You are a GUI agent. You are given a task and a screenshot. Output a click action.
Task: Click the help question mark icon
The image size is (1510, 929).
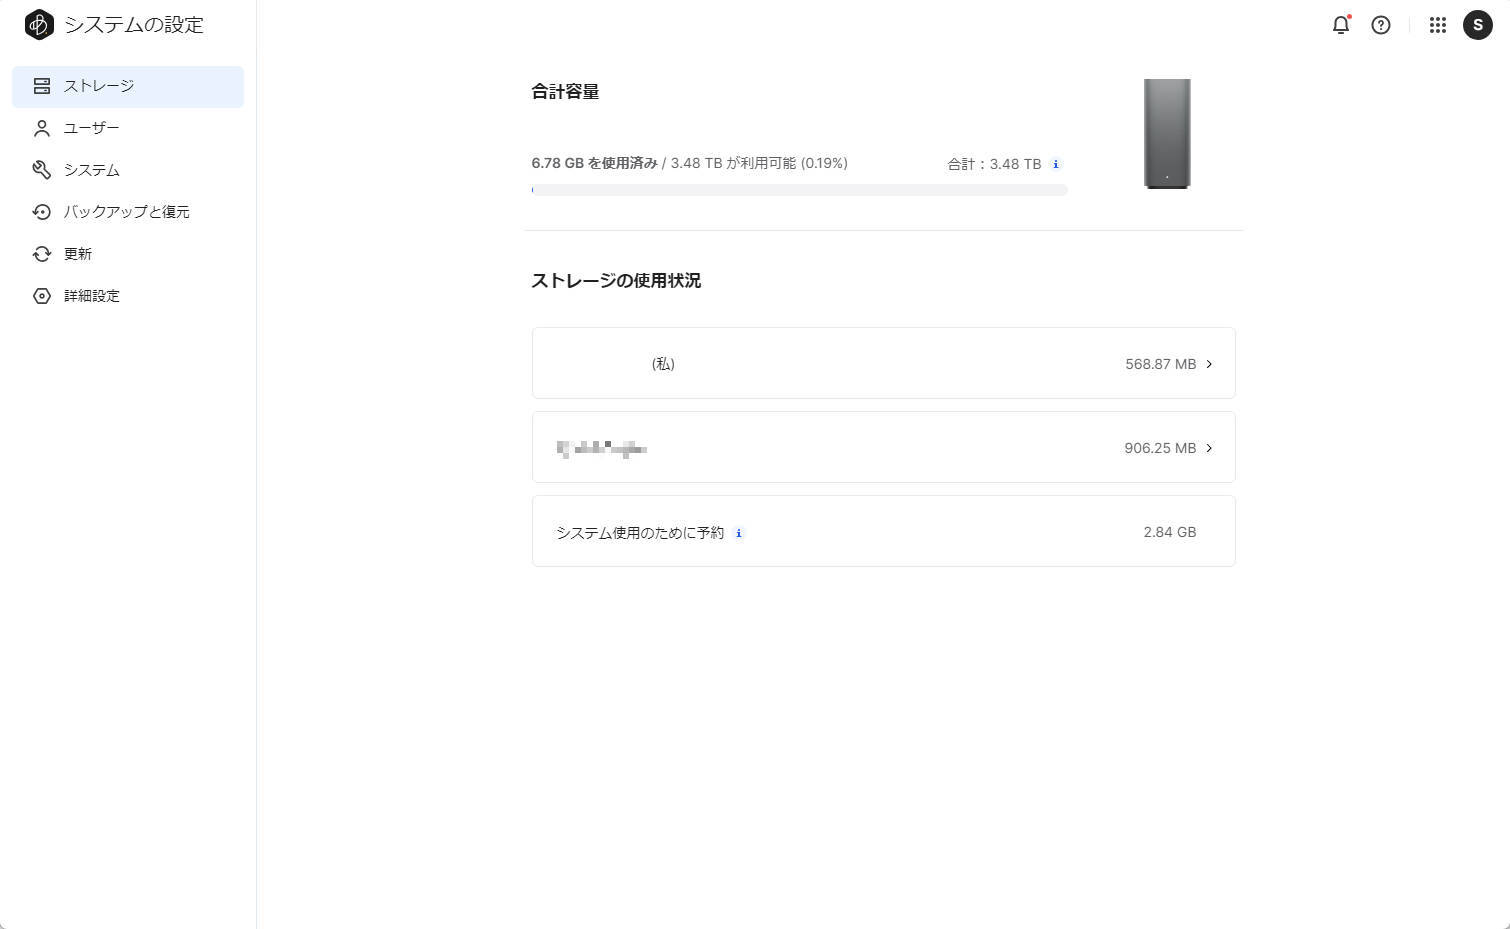coord(1380,25)
